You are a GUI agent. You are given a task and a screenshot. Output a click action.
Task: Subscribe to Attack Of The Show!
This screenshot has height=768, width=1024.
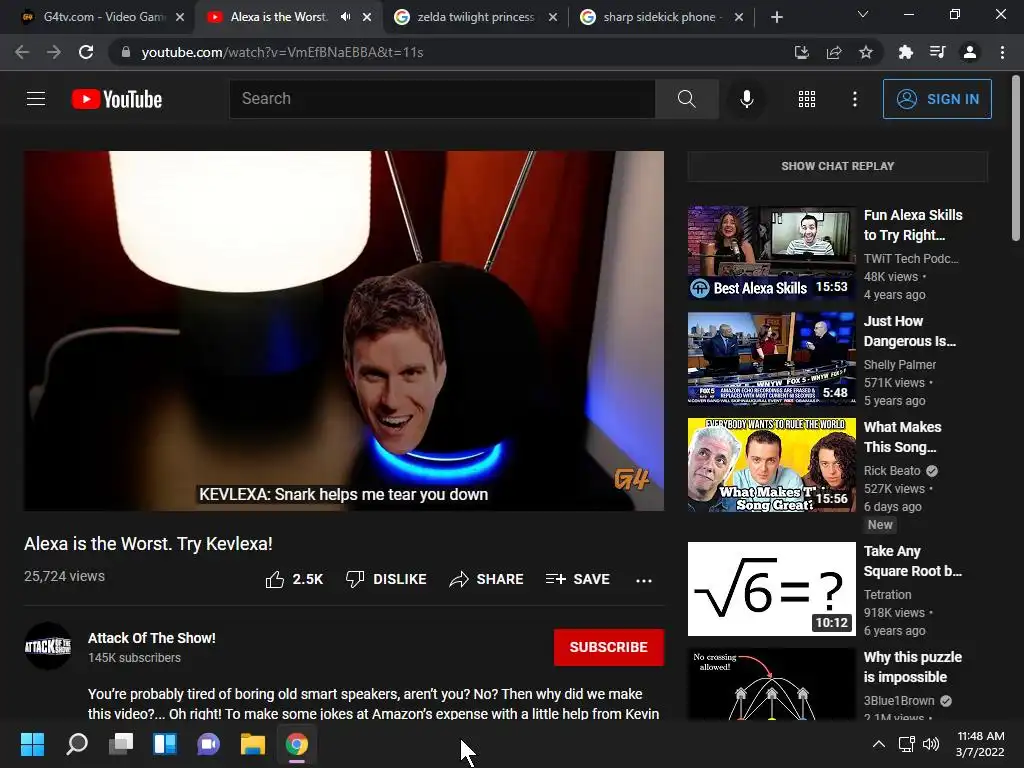[x=609, y=647]
